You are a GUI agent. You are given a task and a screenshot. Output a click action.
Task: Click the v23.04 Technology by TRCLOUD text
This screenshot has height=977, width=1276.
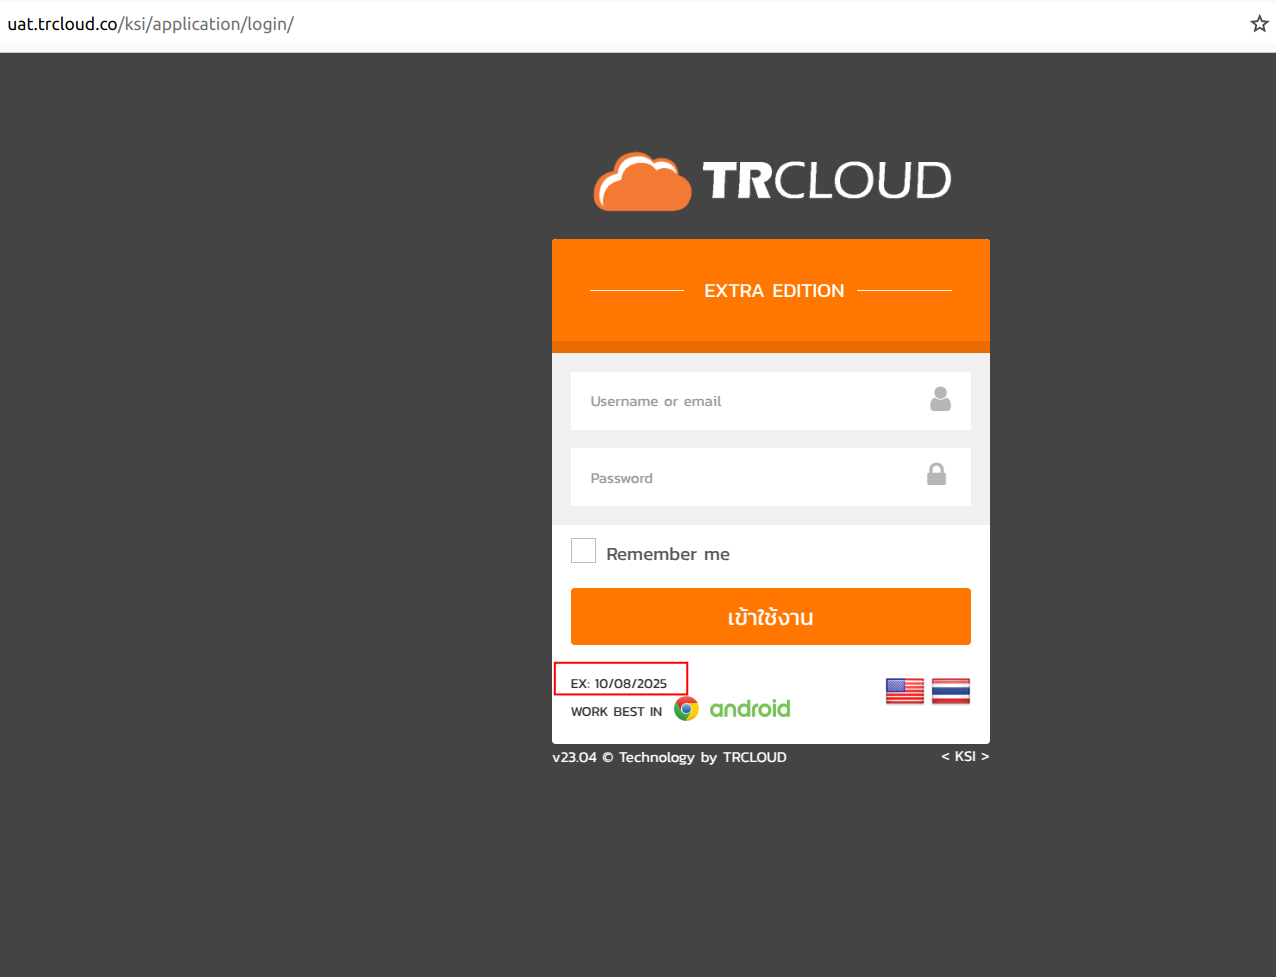(669, 757)
